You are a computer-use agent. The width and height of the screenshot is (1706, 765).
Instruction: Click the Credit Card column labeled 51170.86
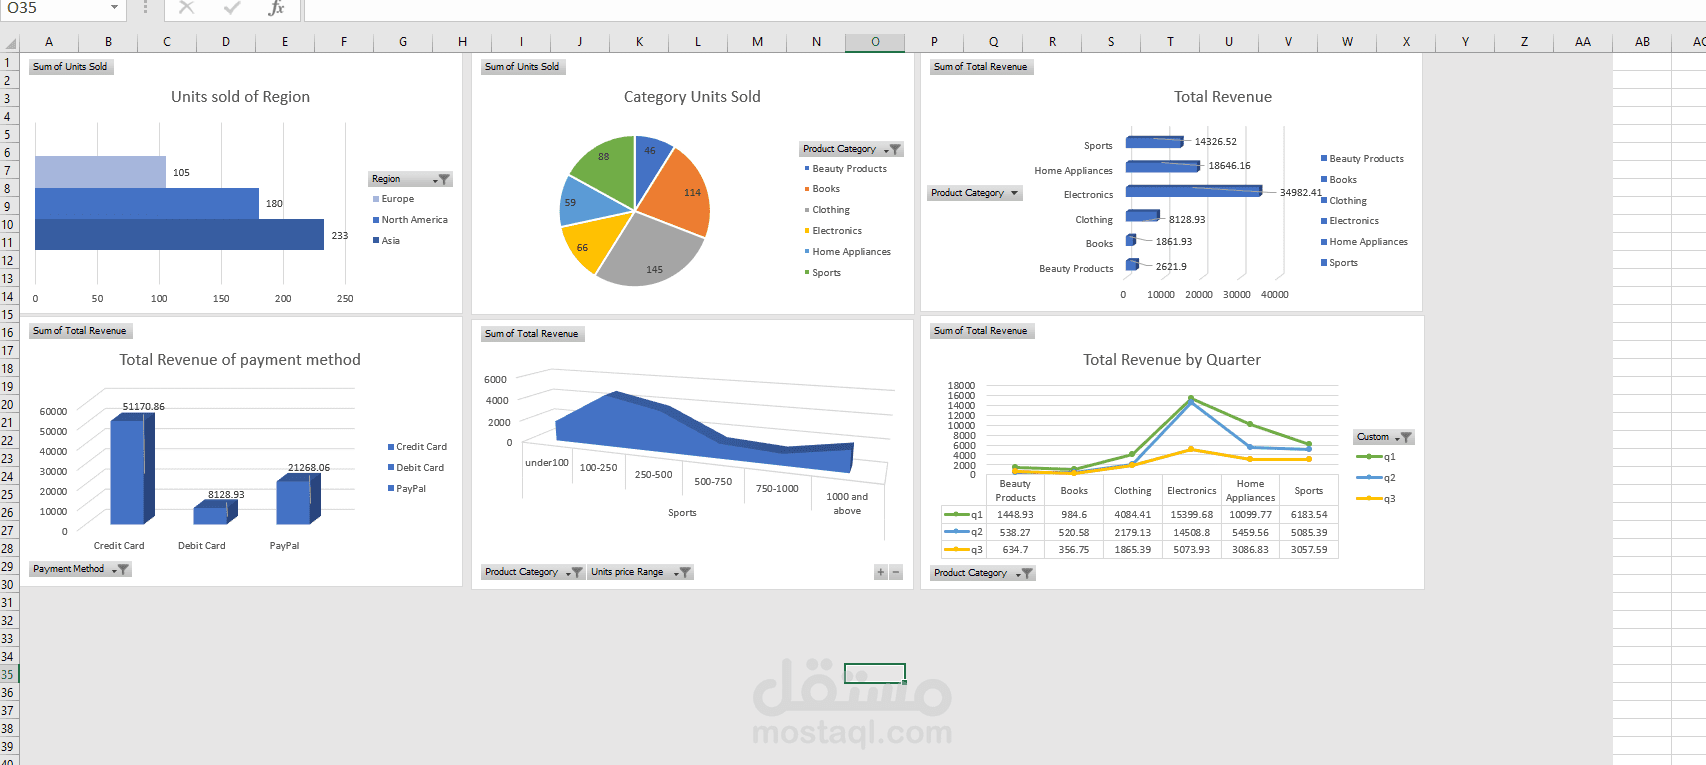coord(131,470)
